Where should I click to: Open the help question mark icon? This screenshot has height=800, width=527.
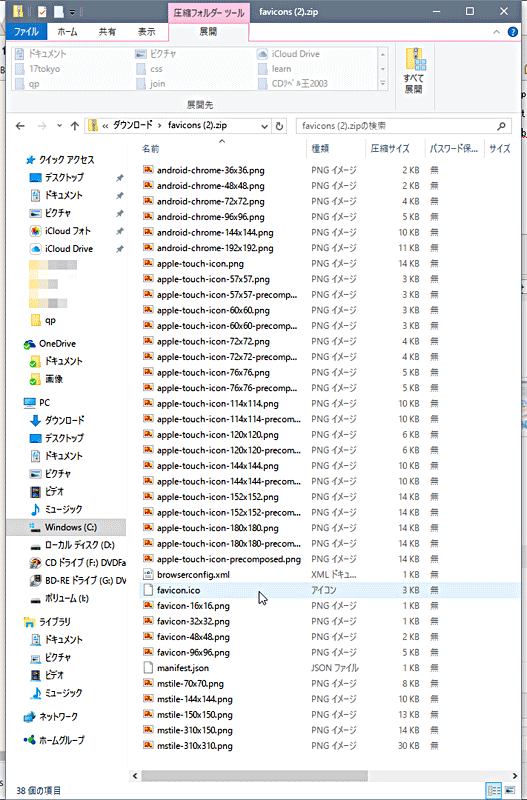513,32
